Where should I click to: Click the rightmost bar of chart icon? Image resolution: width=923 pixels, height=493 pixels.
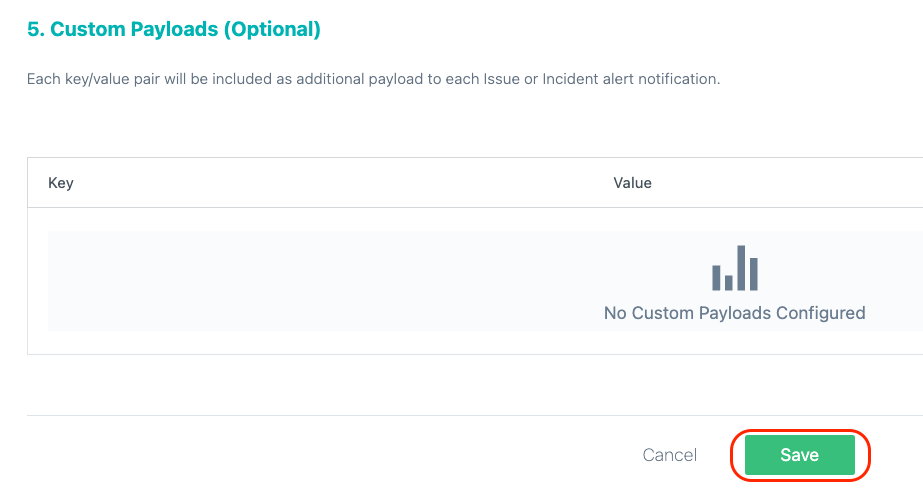coord(754,274)
